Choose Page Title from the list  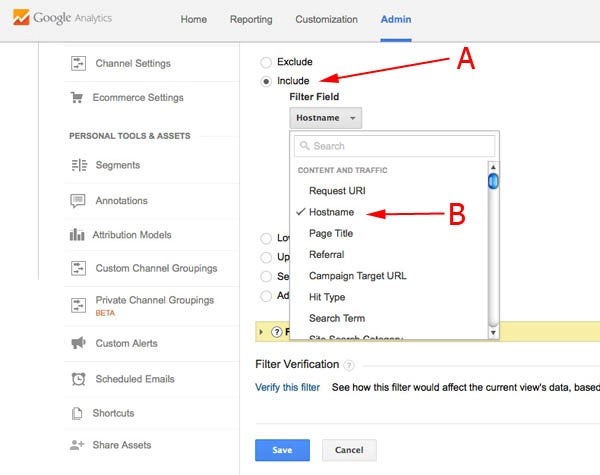click(x=331, y=233)
